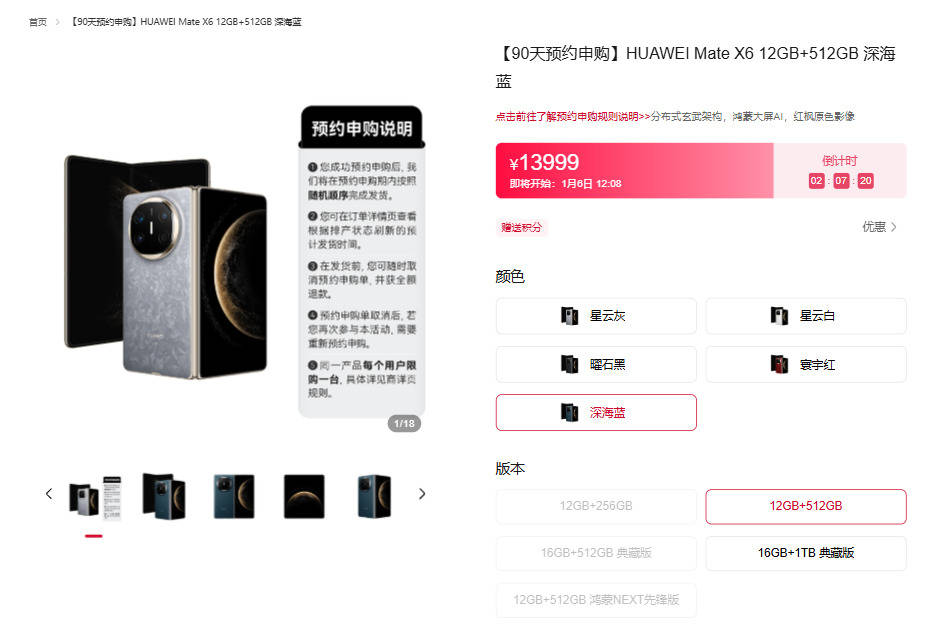Choose the 16GB+1TB 典藏版 version
The image size is (930, 630).
coord(805,553)
